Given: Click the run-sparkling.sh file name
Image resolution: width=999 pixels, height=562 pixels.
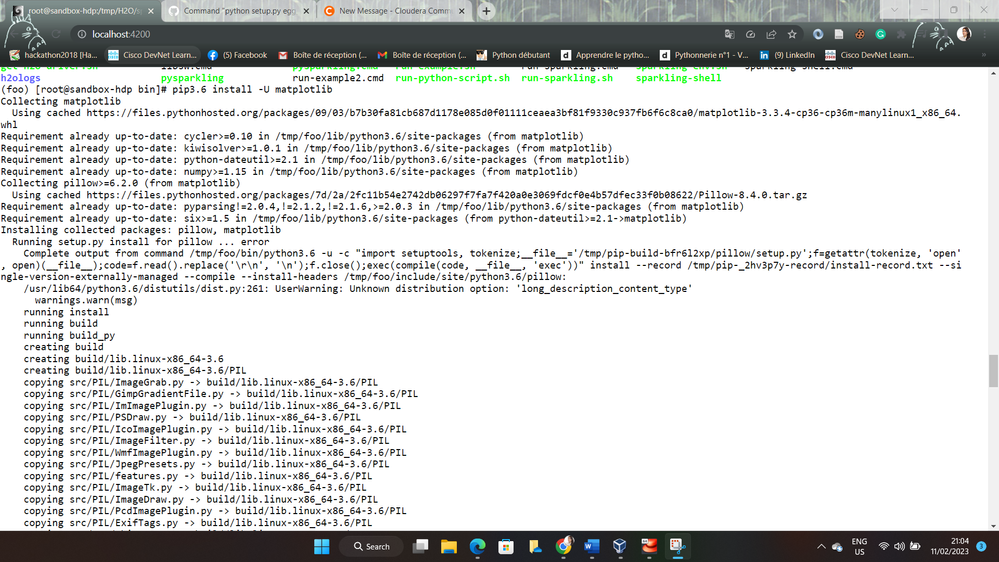Looking at the screenshot, I should pos(567,78).
